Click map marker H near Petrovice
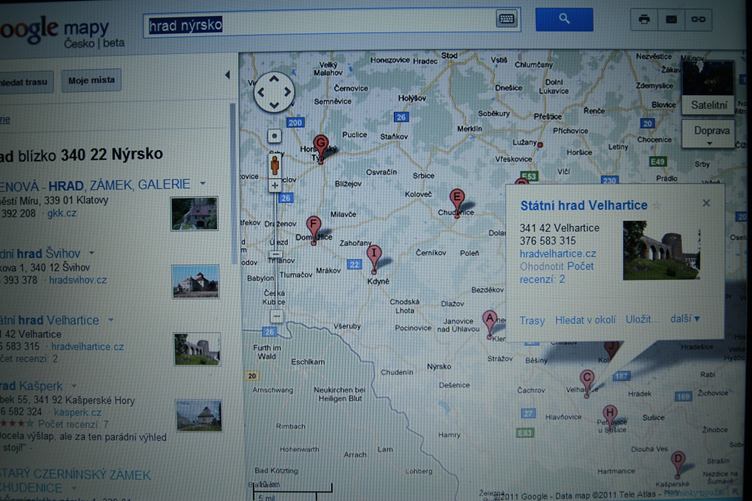This screenshot has width=752, height=501. tap(610, 419)
